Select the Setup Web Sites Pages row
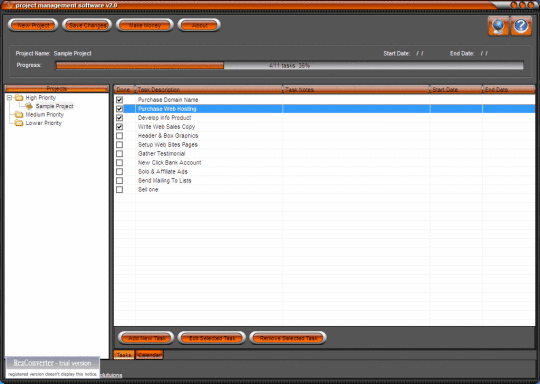The width and height of the screenshot is (540, 384). click(324, 145)
